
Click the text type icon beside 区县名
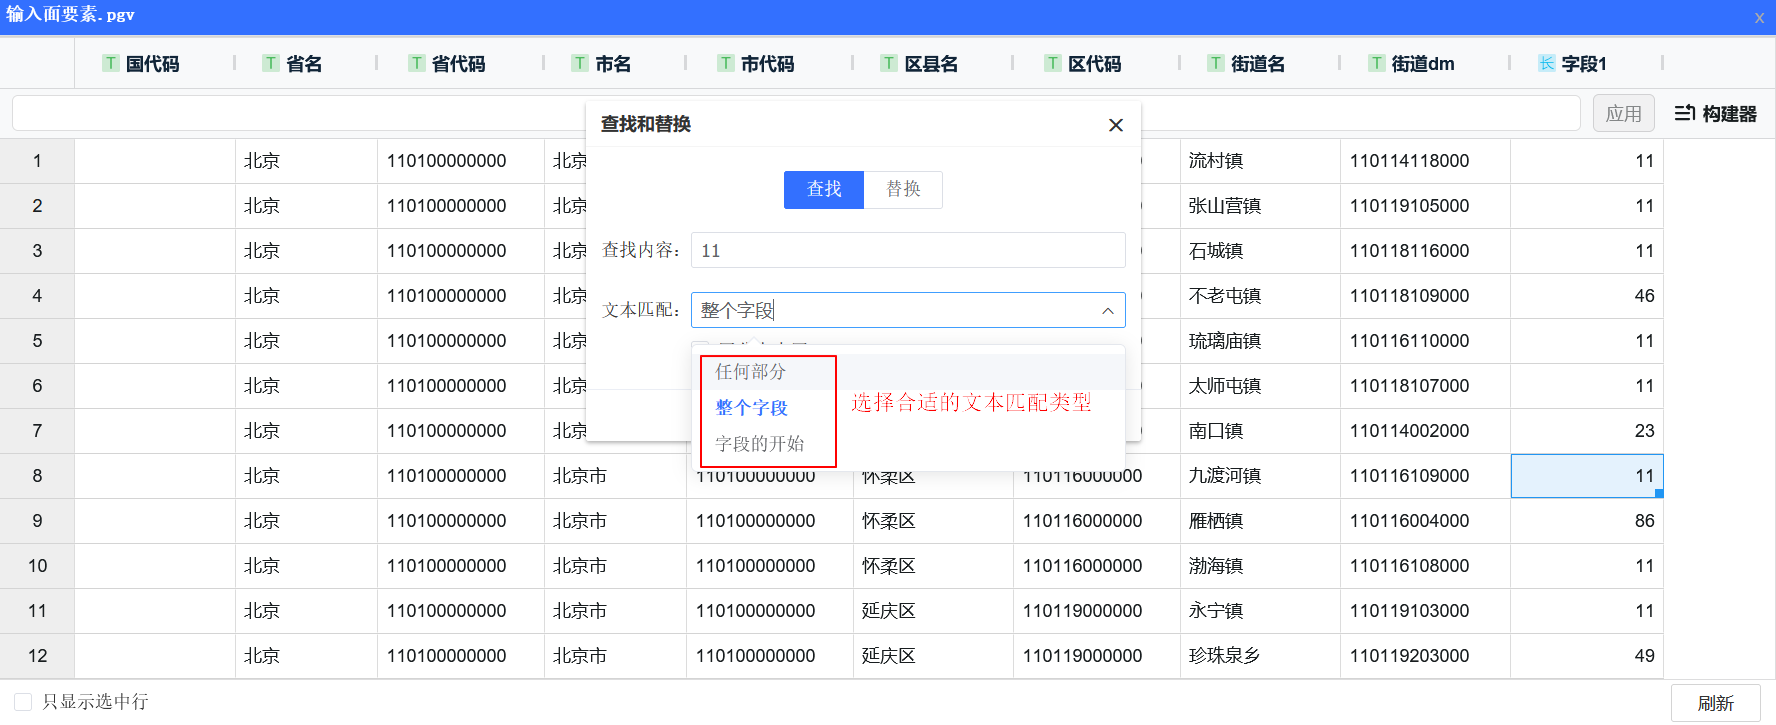point(889,64)
